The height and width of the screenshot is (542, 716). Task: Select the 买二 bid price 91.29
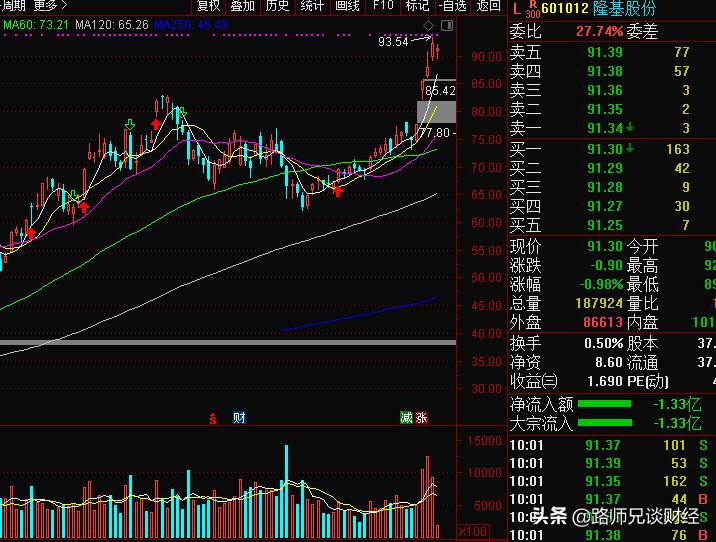(605, 168)
